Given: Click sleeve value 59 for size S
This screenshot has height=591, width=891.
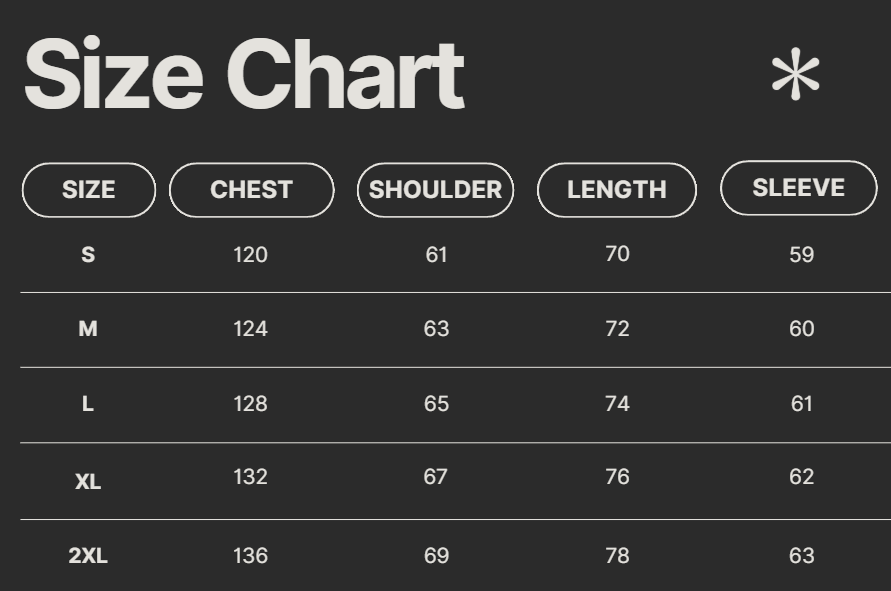Looking at the screenshot, I should pyautogui.click(x=801, y=255).
